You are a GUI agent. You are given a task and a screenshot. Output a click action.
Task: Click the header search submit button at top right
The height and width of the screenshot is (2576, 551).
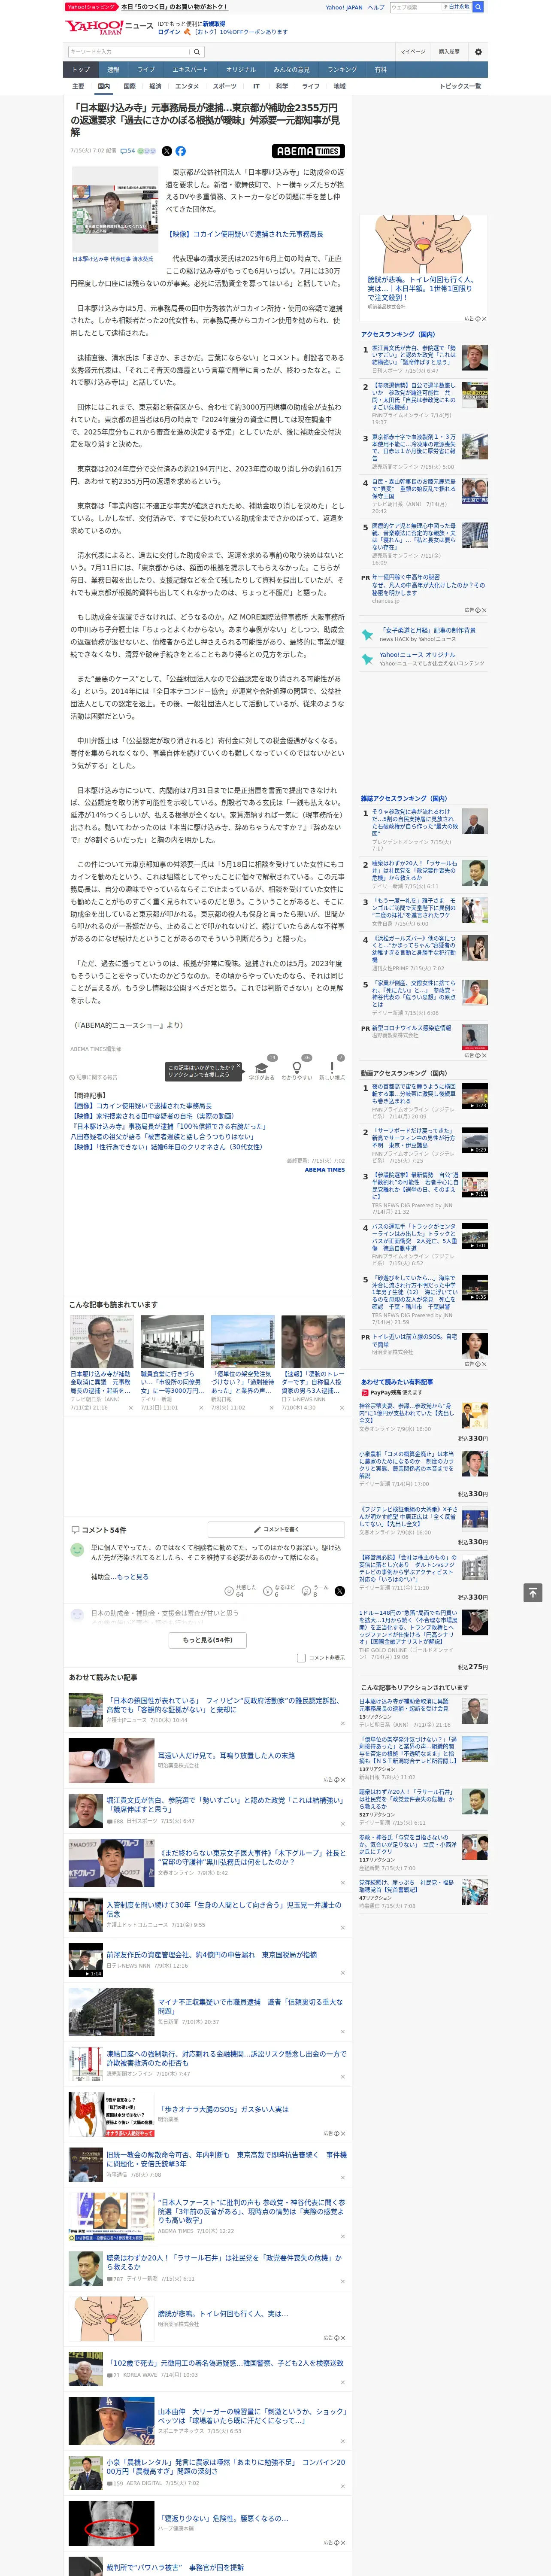coord(478,7)
